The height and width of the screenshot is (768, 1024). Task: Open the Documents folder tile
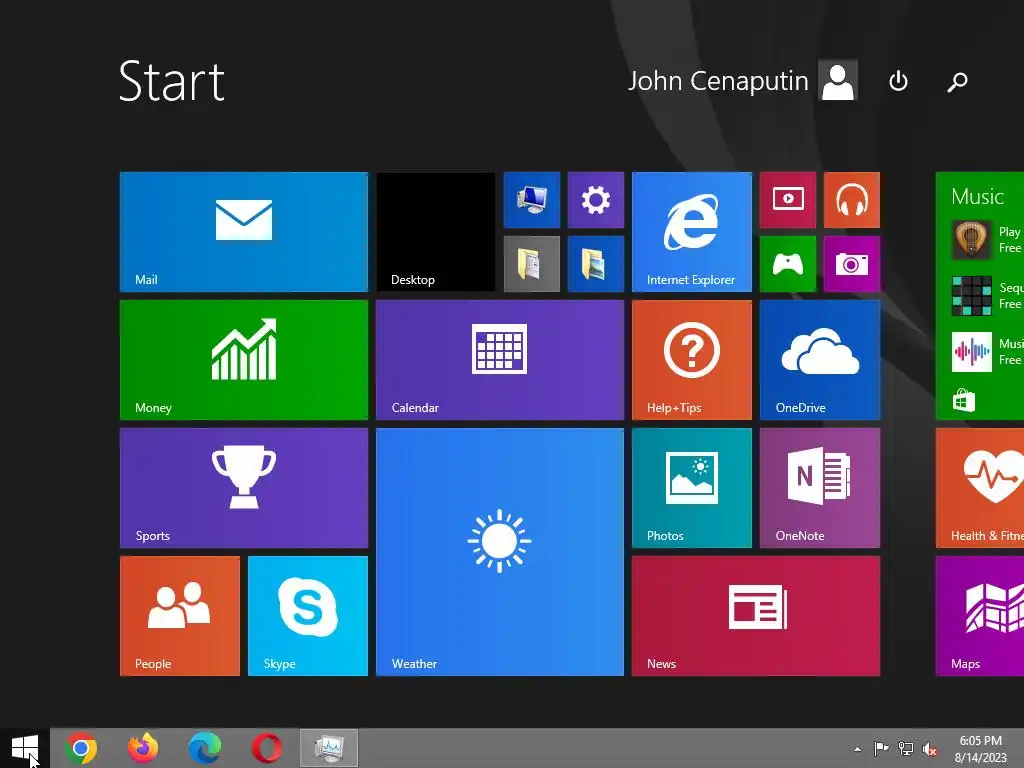coord(532,264)
